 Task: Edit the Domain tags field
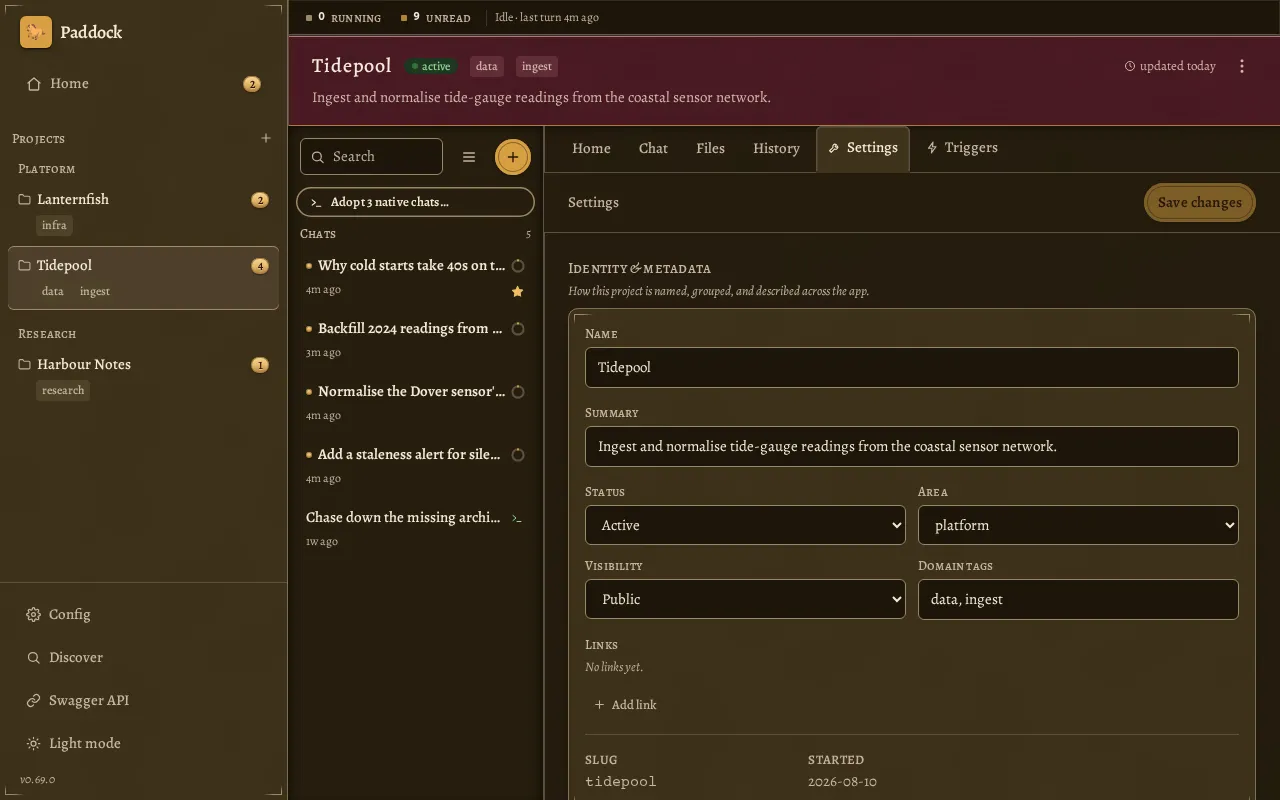point(1078,599)
